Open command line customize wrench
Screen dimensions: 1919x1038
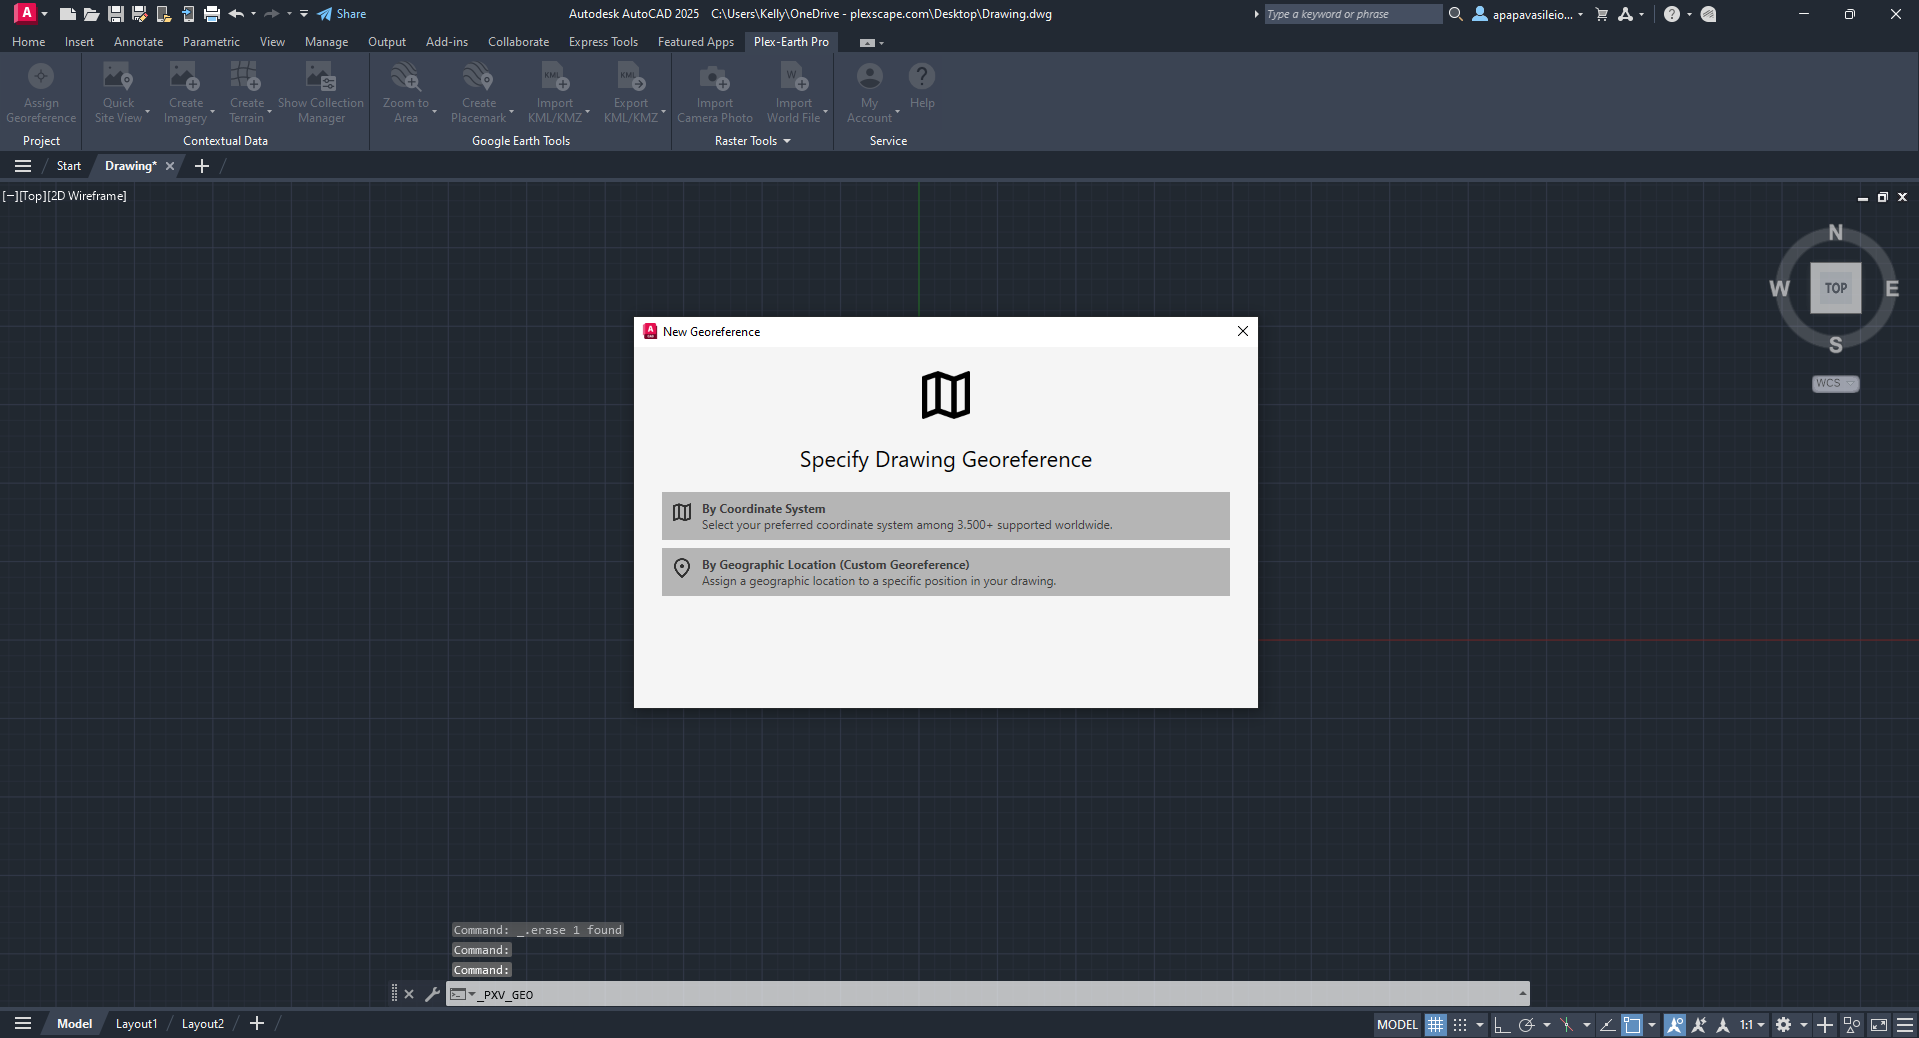432,994
